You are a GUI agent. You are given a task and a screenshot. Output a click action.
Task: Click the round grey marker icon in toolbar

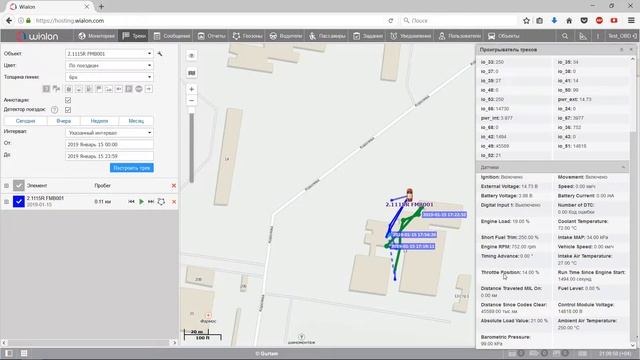click(x=139, y=89)
